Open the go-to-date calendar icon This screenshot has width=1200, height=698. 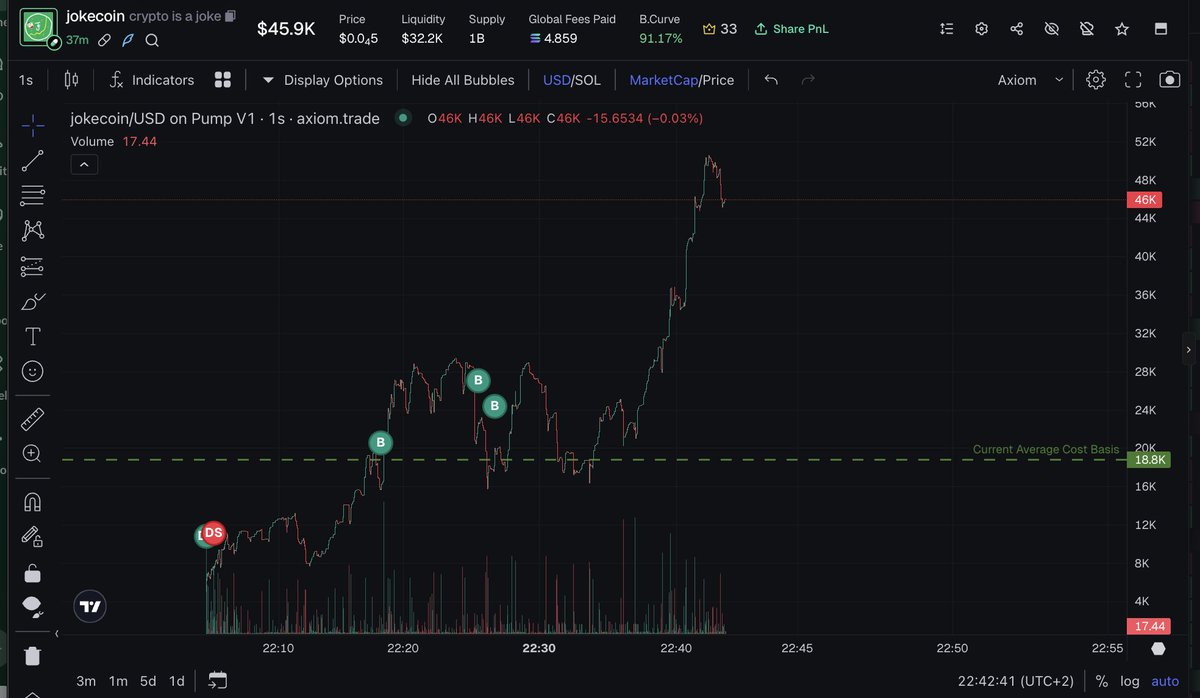click(x=217, y=681)
